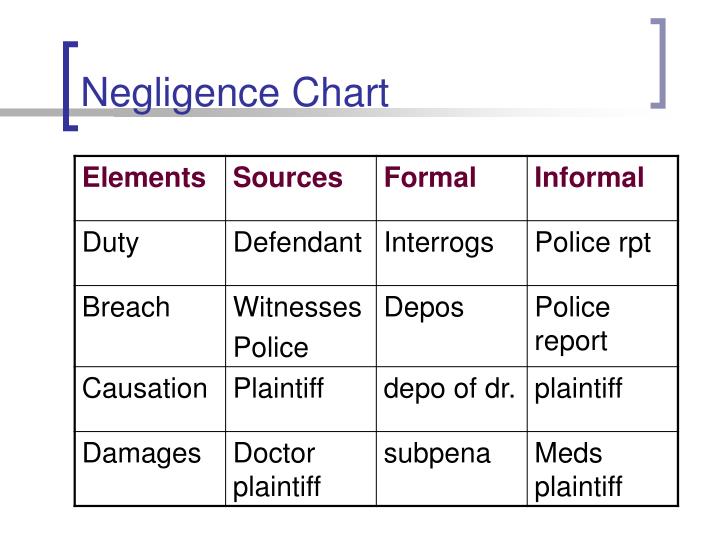Click the word Witnesses in the table

pos(297,308)
